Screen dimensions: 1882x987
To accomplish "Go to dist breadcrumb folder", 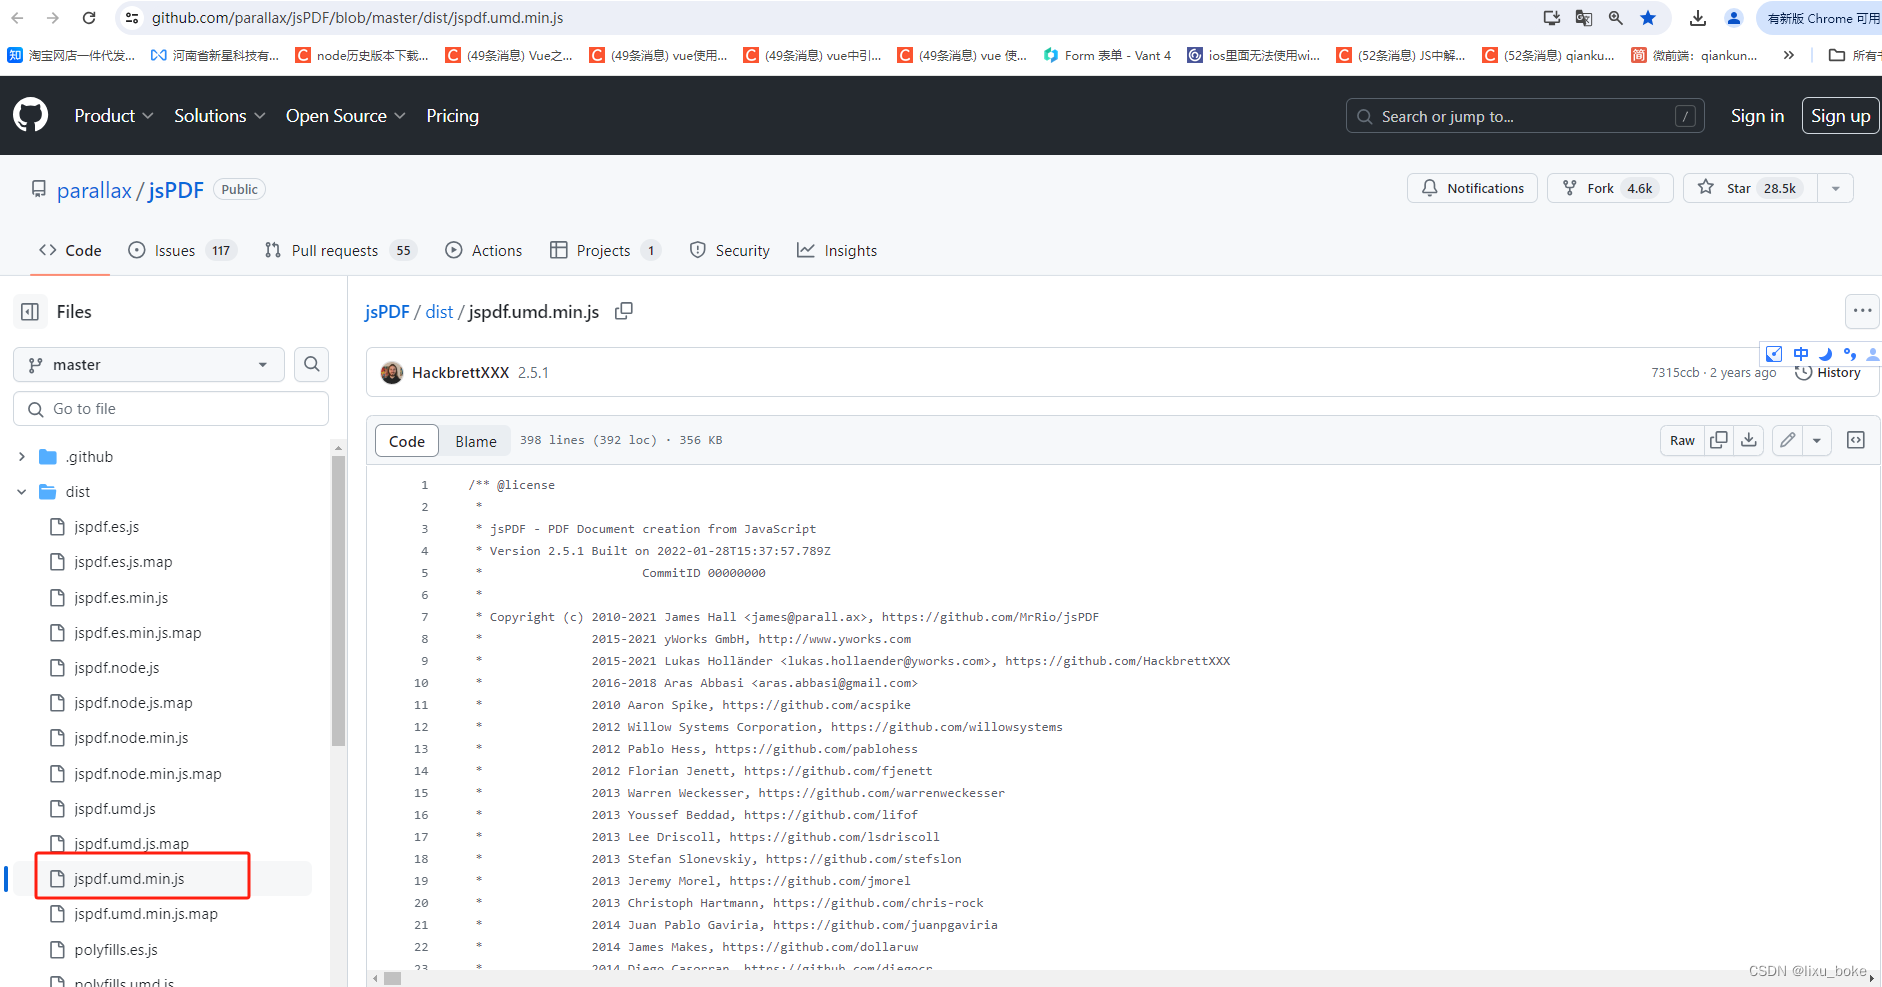I will (x=439, y=312).
